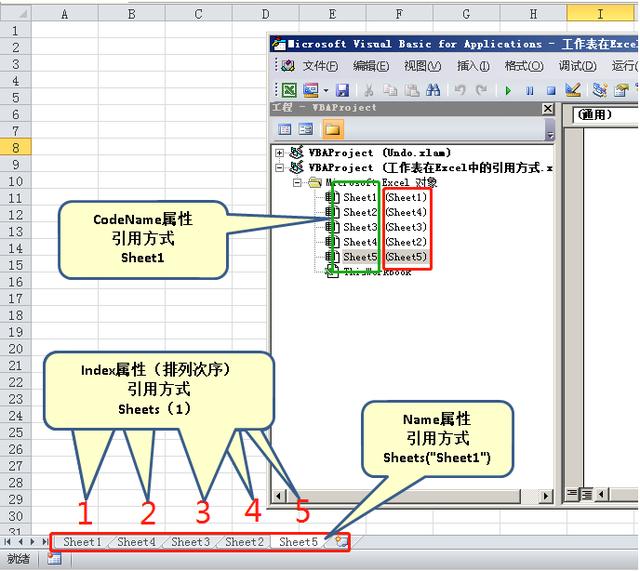Click the View Microsoft Excel toolbar icon
640x571 pixels.
point(289,90)
